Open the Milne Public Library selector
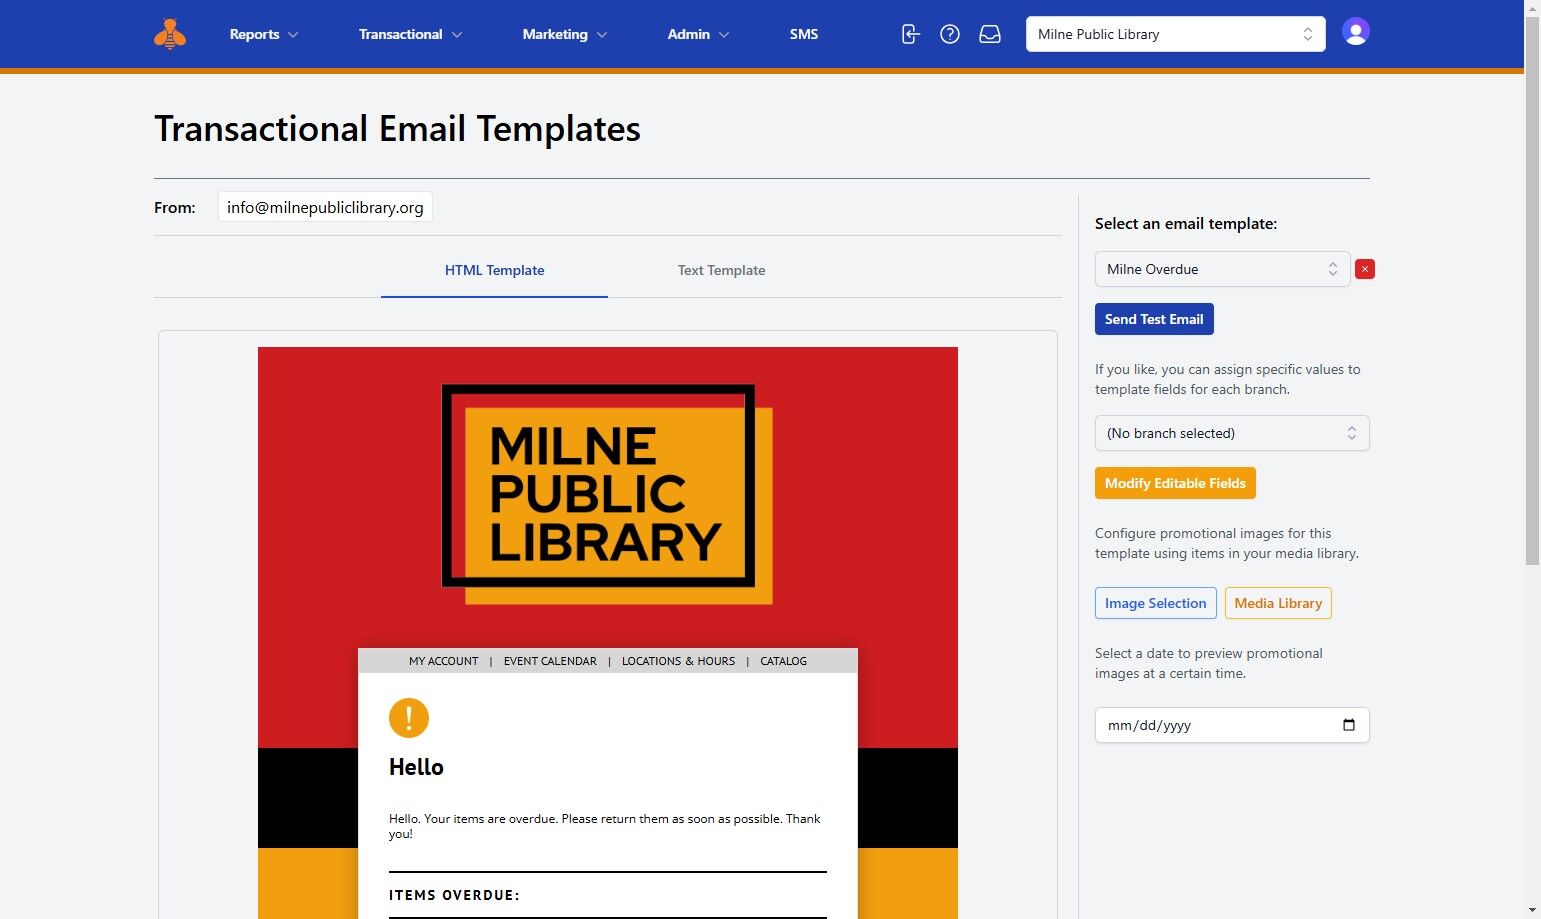Screen dimensions: 1541x919 [x=1175, y=34]
